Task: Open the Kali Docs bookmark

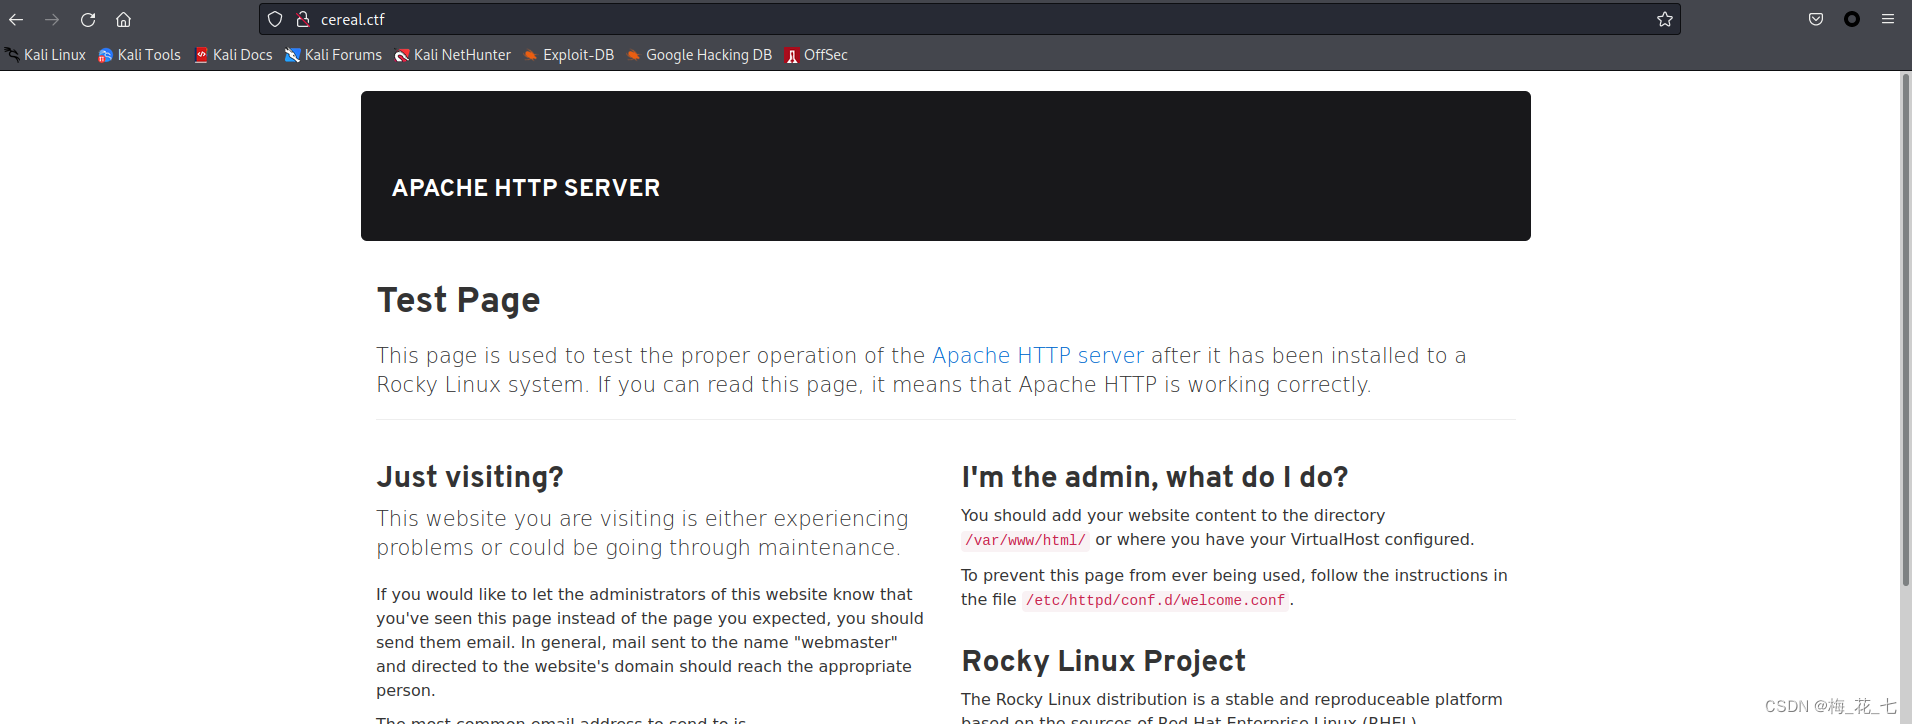Action: pyautogui.click(x=233, y=55)
